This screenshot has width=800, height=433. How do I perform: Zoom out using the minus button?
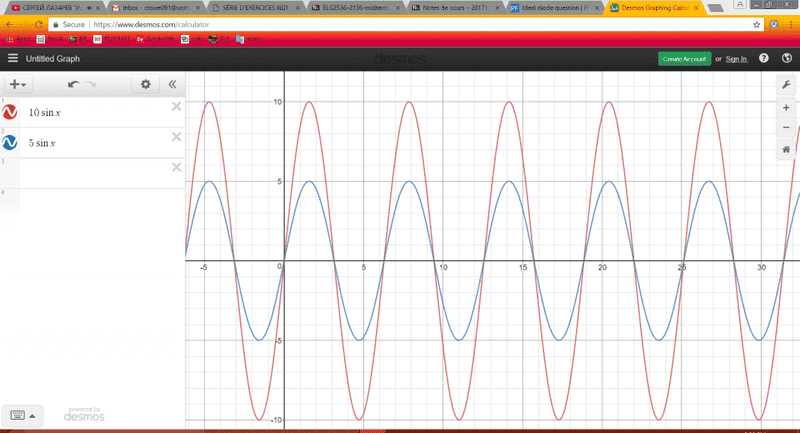pos(785,128)
